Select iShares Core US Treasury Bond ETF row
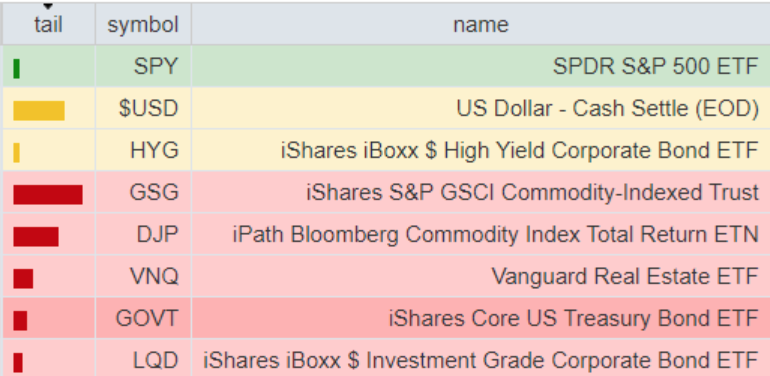The height and width of the screenshot is (376, 770). [385, 319]
